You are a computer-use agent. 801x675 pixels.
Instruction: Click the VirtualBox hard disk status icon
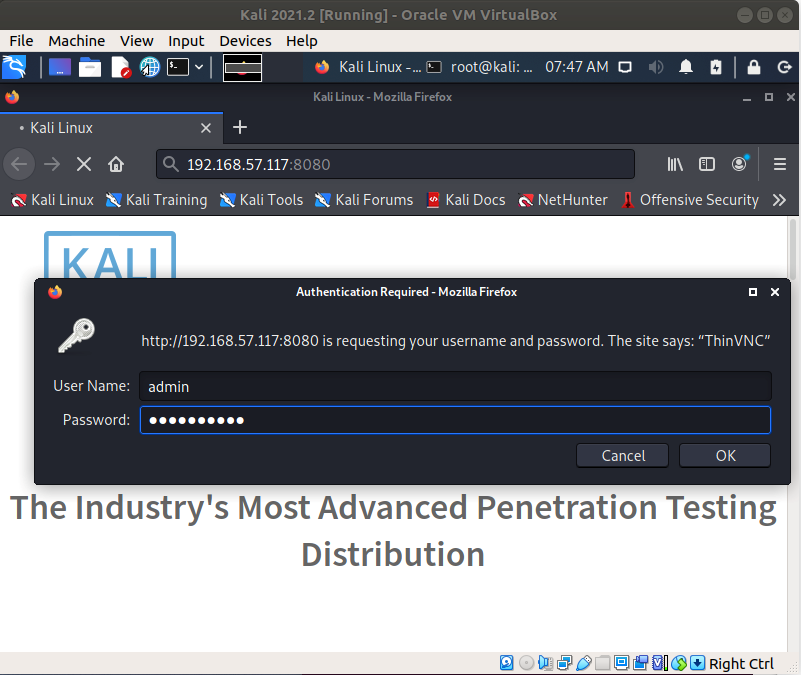[x=506, y=663]
